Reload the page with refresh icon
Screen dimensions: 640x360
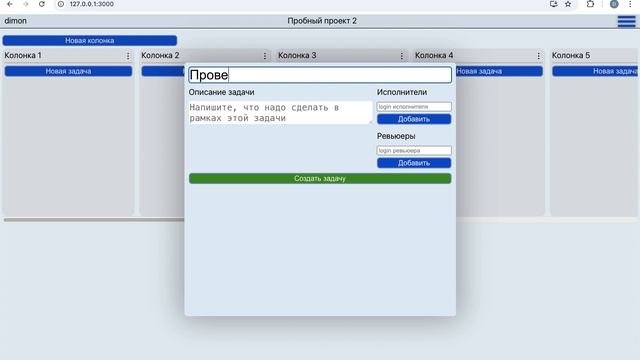(42, 4)
